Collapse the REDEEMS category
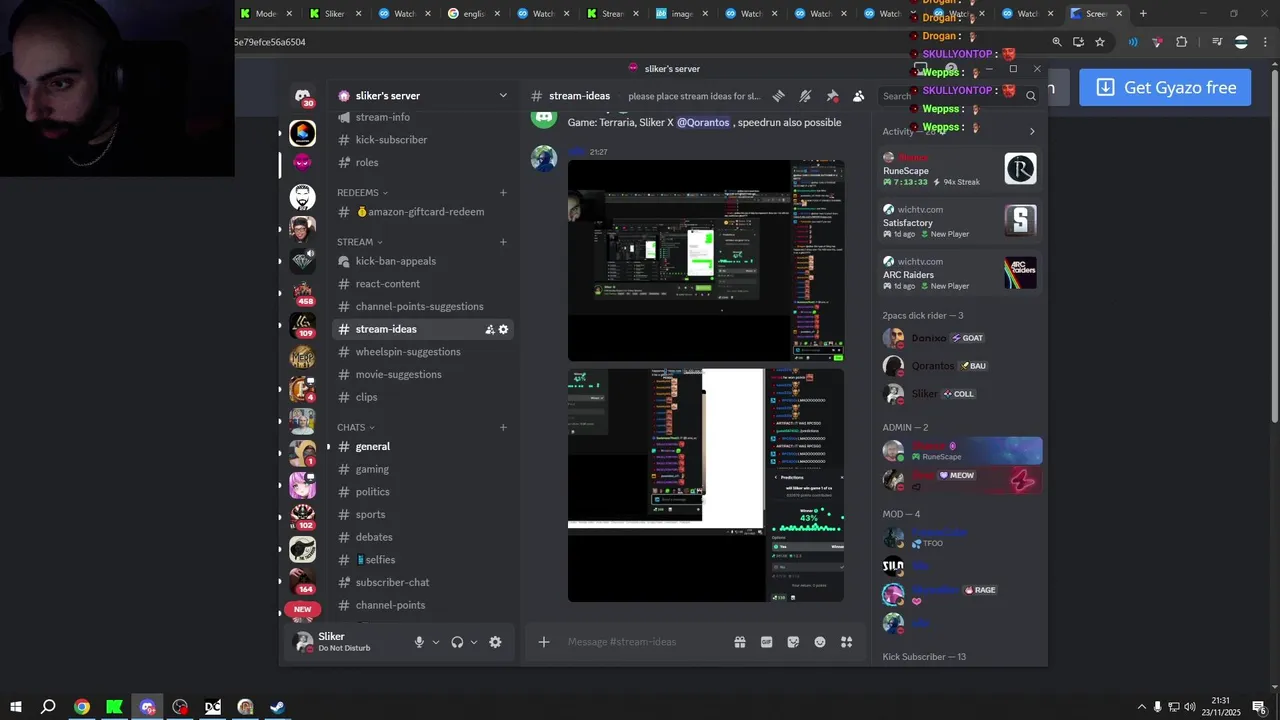This screenshot has height=720, width=1280. pyautogui.click(x=362, y=192)
